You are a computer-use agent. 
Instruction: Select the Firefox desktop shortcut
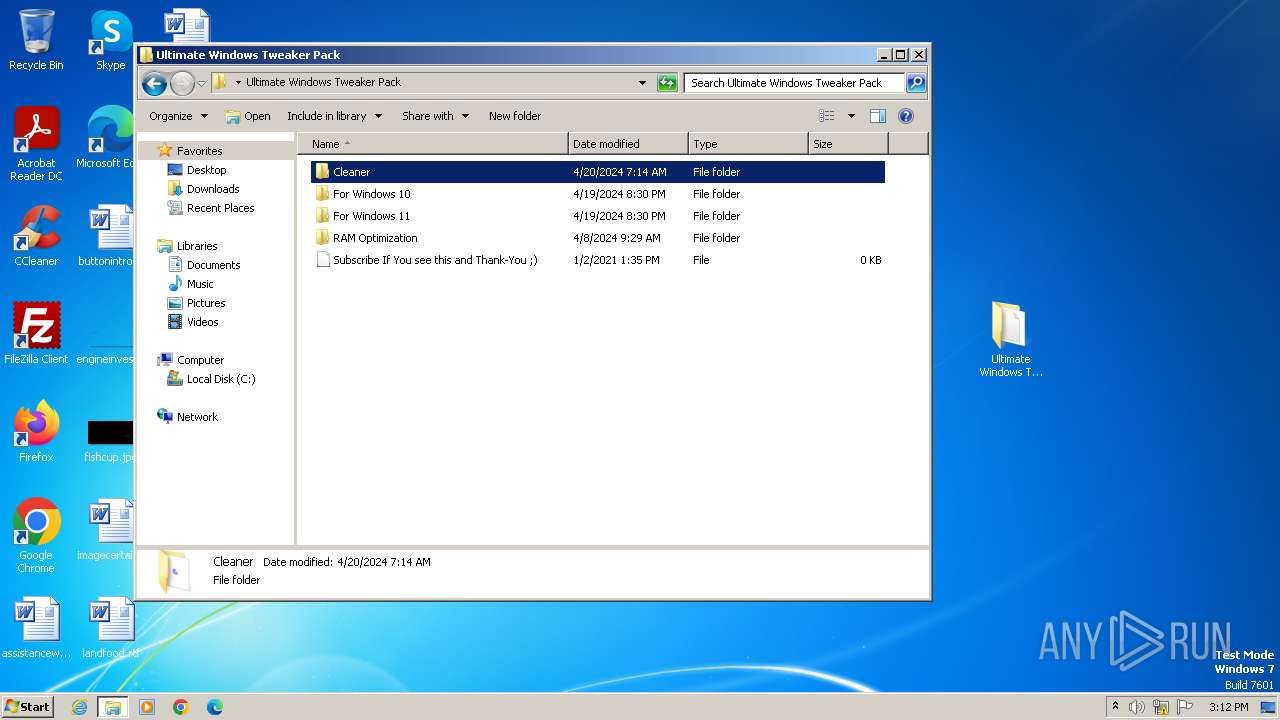coord(36,432)
